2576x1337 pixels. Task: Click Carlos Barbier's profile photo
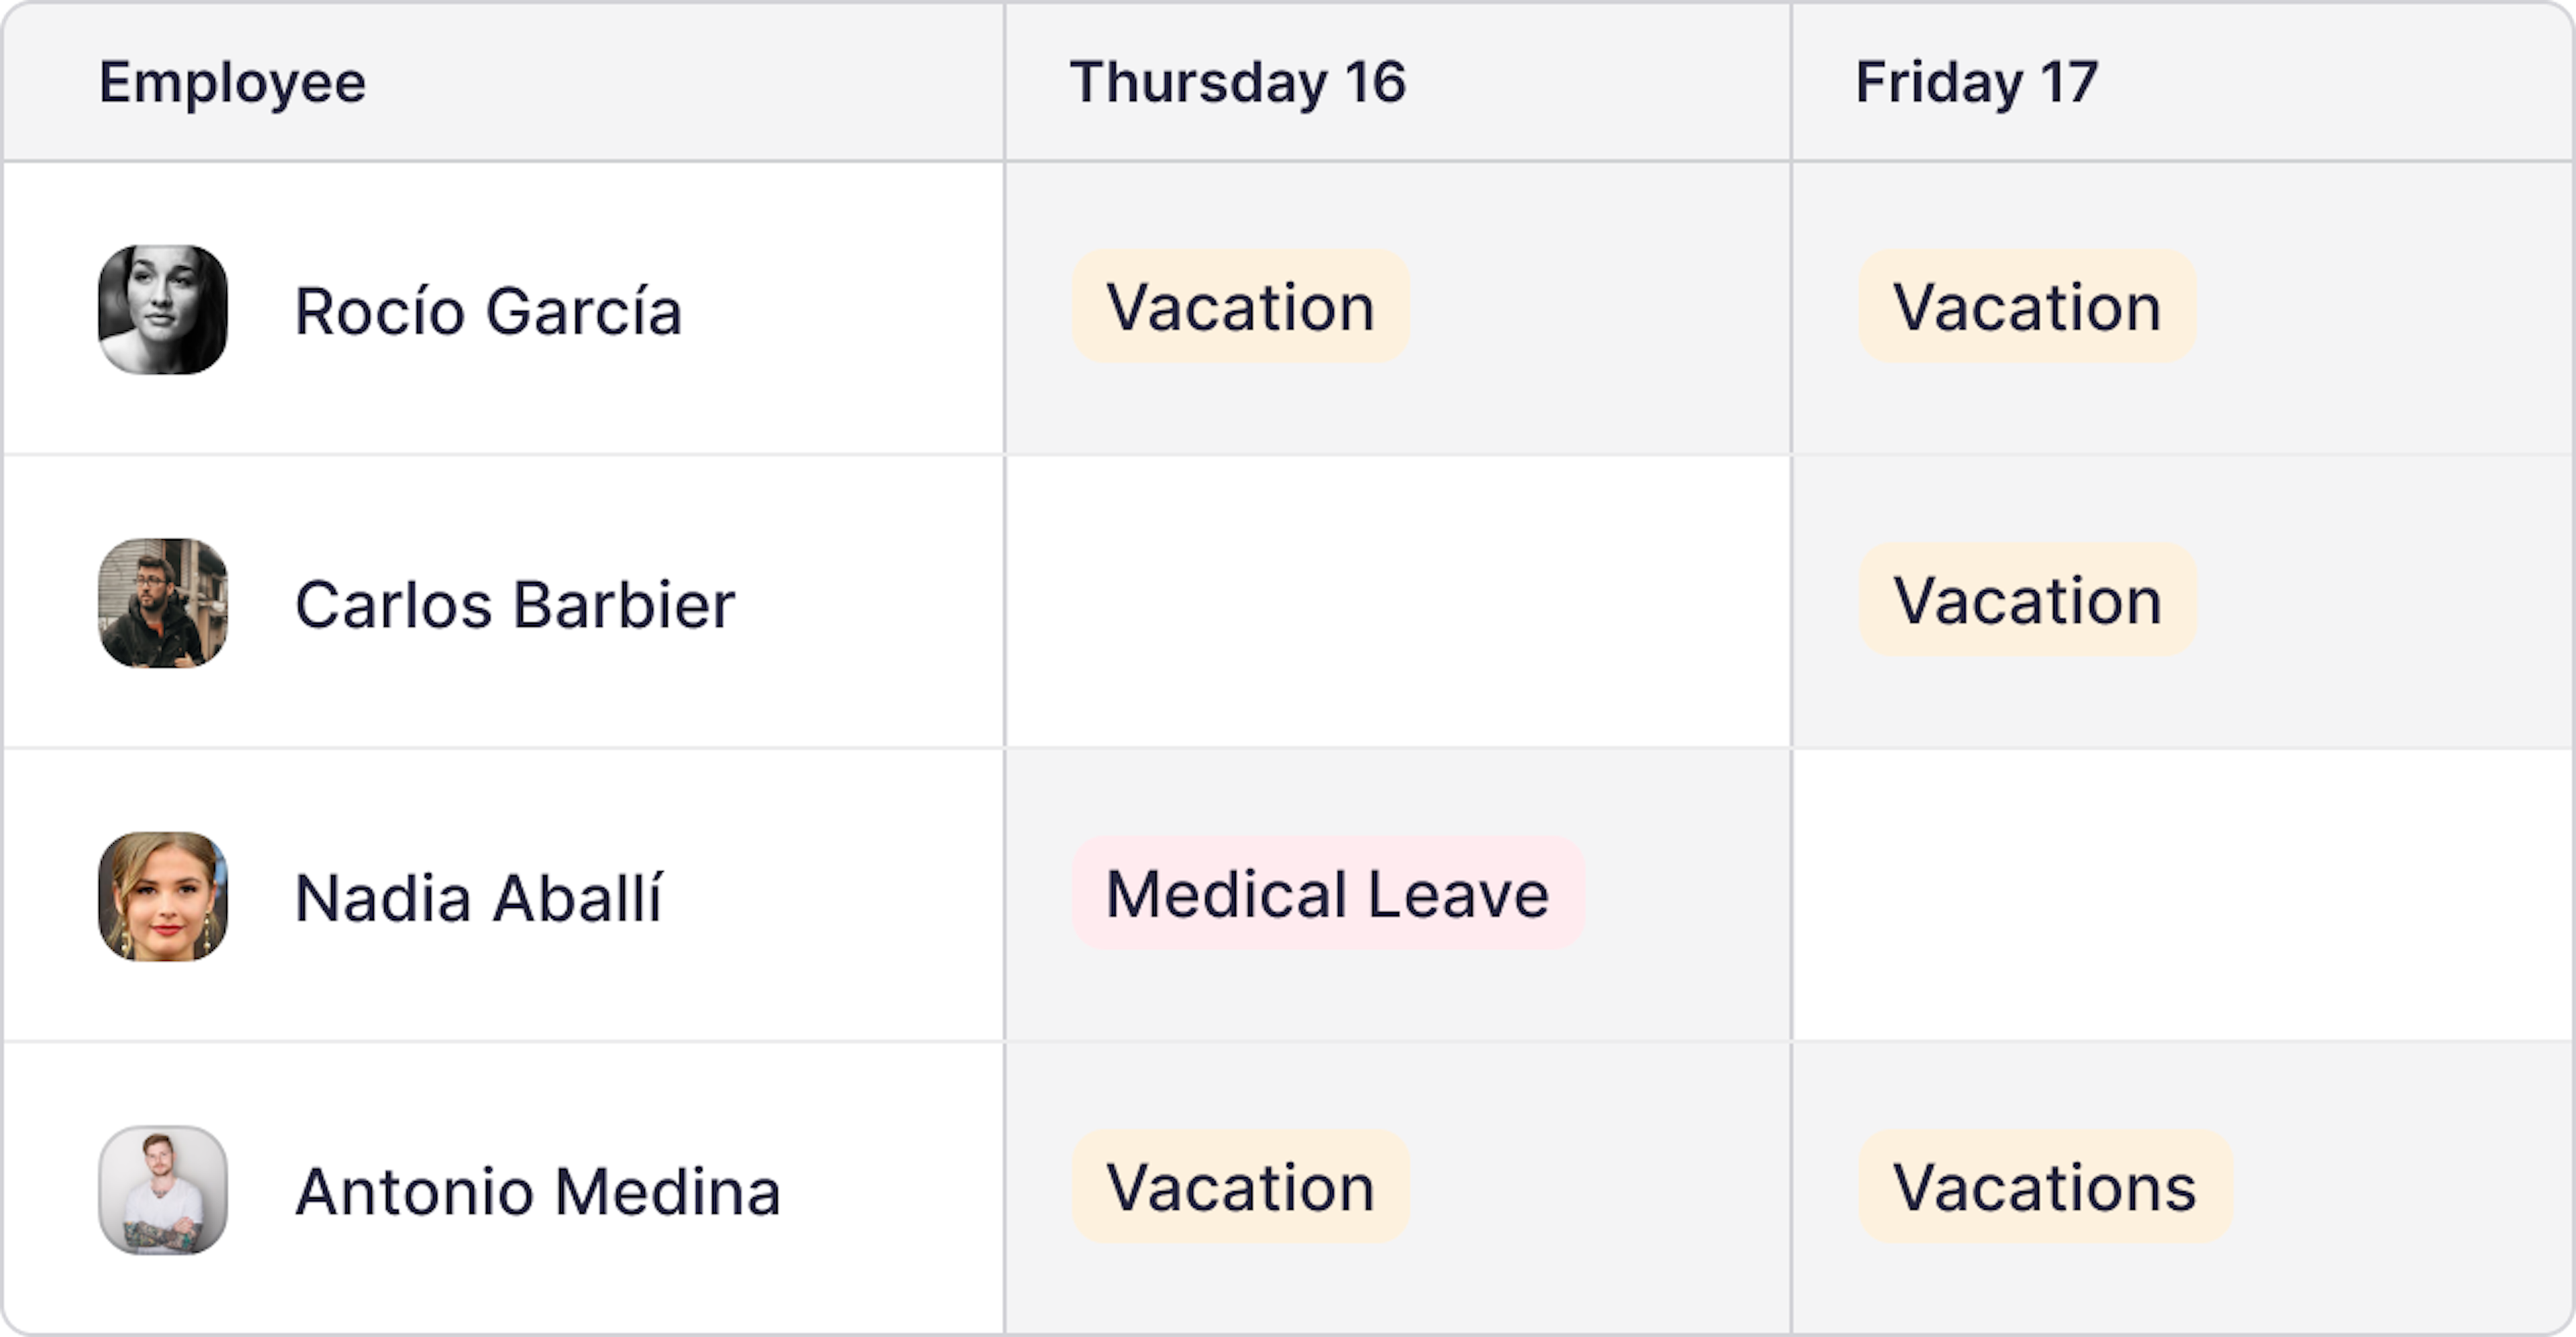pyautogui.click(x=163, y=601)
